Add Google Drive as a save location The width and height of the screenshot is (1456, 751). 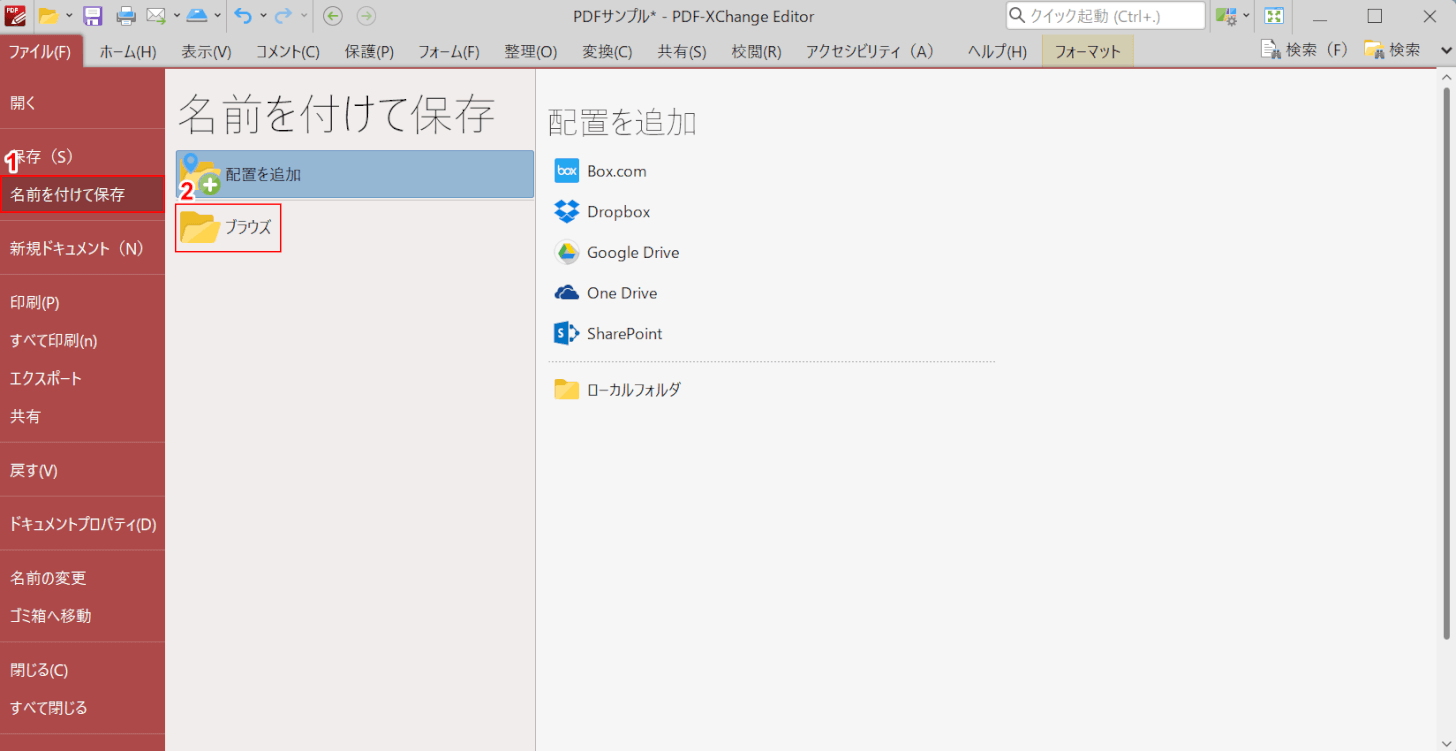point(617,253)
